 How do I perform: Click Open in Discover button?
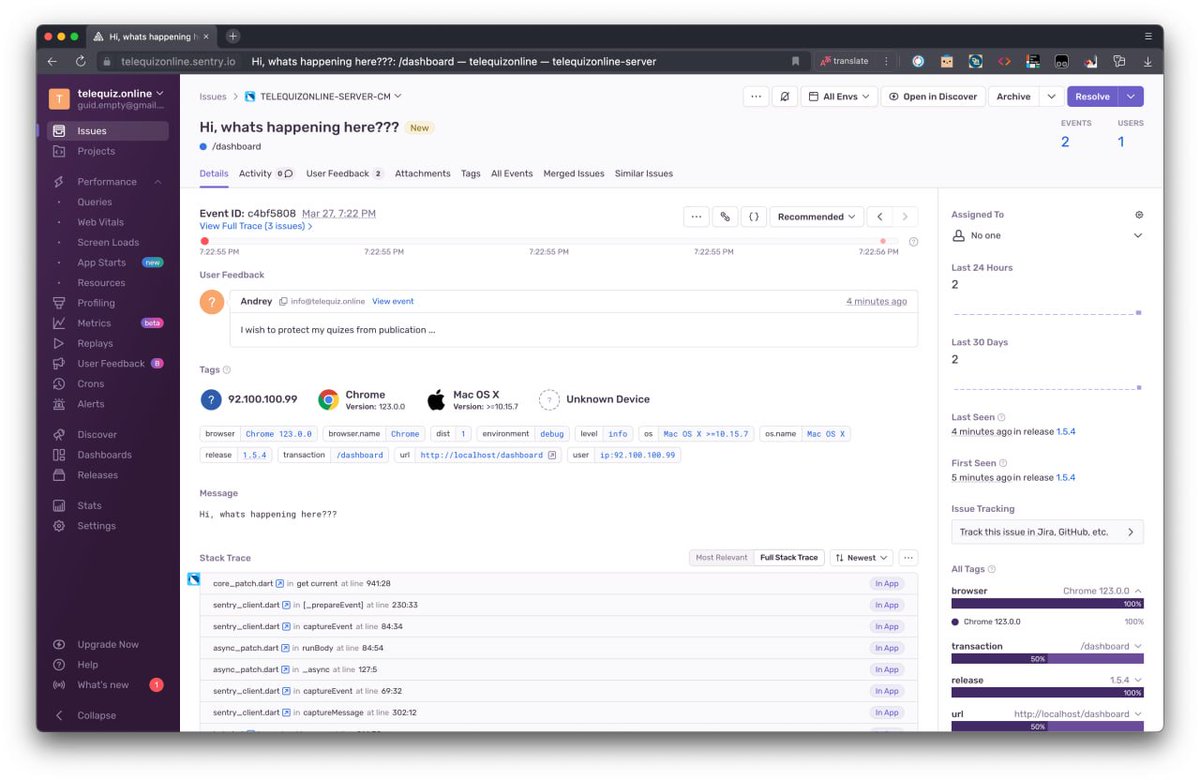pyautogui.click(x=932, y=97)
